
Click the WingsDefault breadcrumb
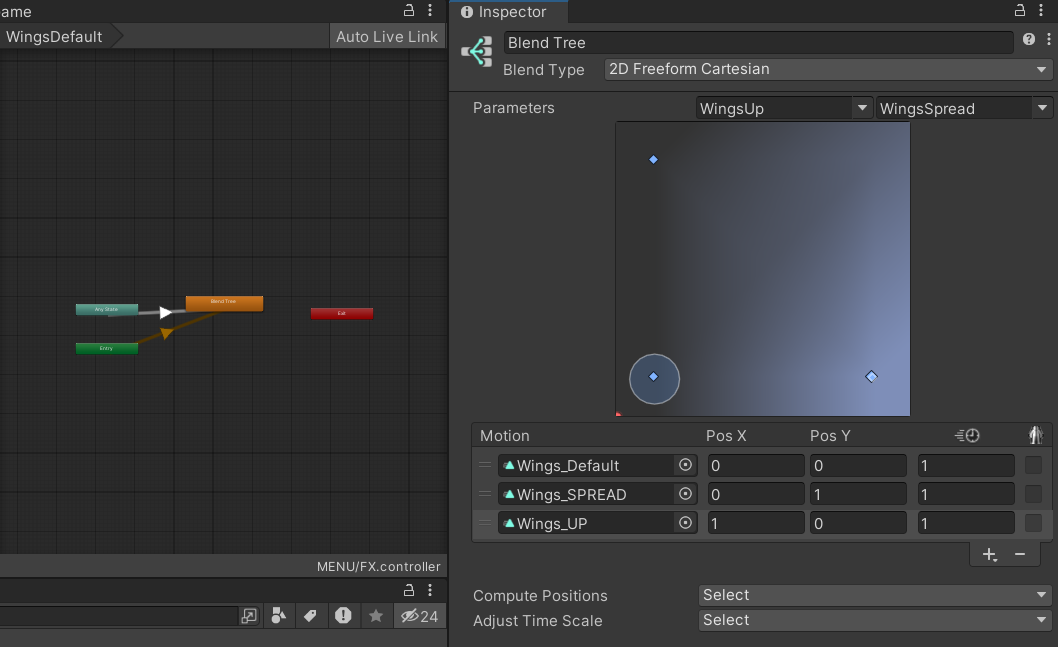57,36
